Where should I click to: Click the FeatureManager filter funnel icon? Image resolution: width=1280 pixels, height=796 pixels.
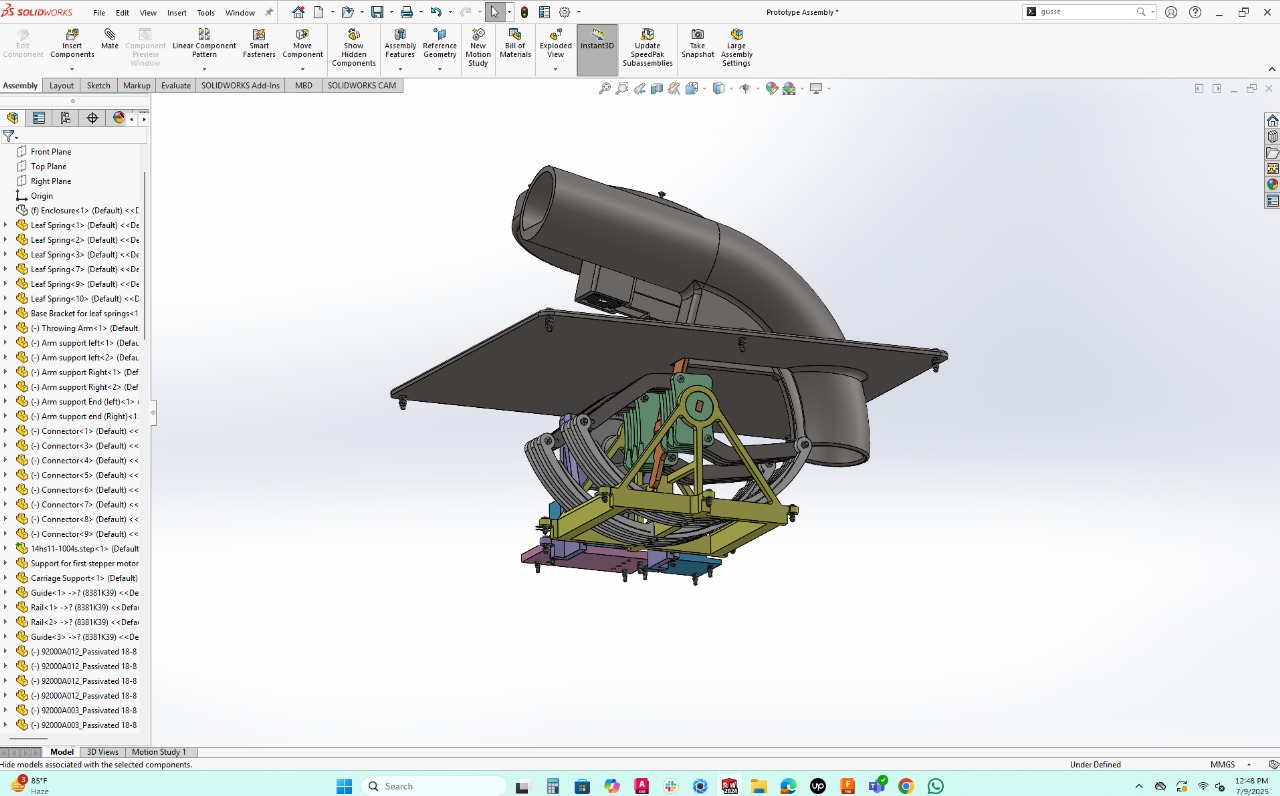click(8, 136)
